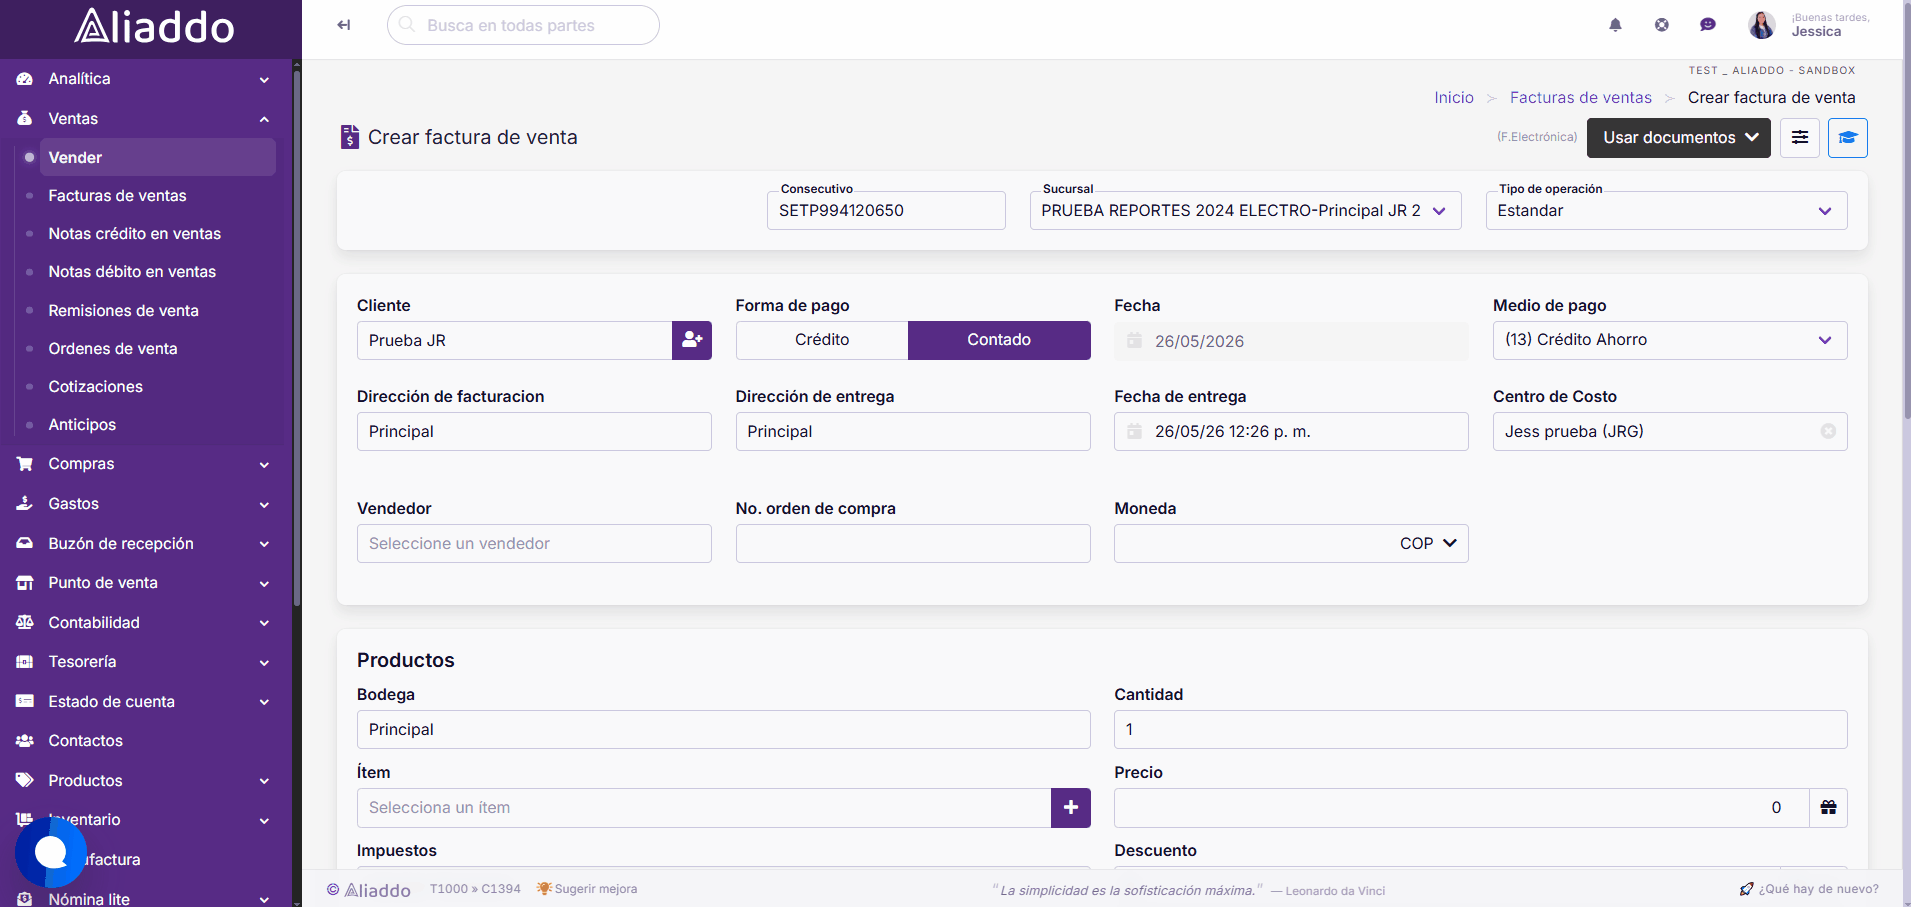Image resolution: width=1911 pixels, height=907 pixels.
Task: Go to the Inicio breadcrumb link
Action: click(x=1454, y=98)
